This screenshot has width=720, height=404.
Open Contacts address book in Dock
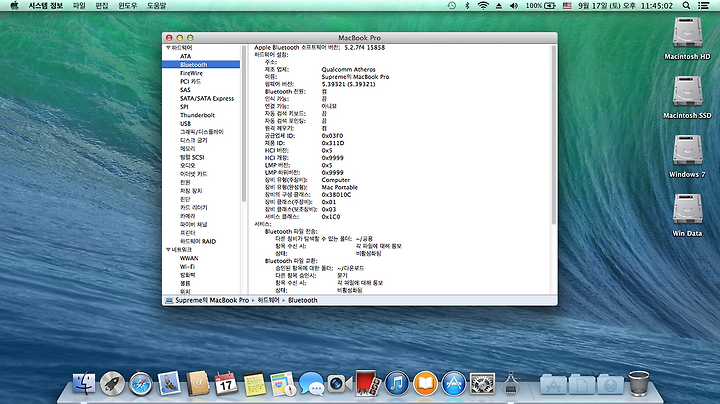197,383
